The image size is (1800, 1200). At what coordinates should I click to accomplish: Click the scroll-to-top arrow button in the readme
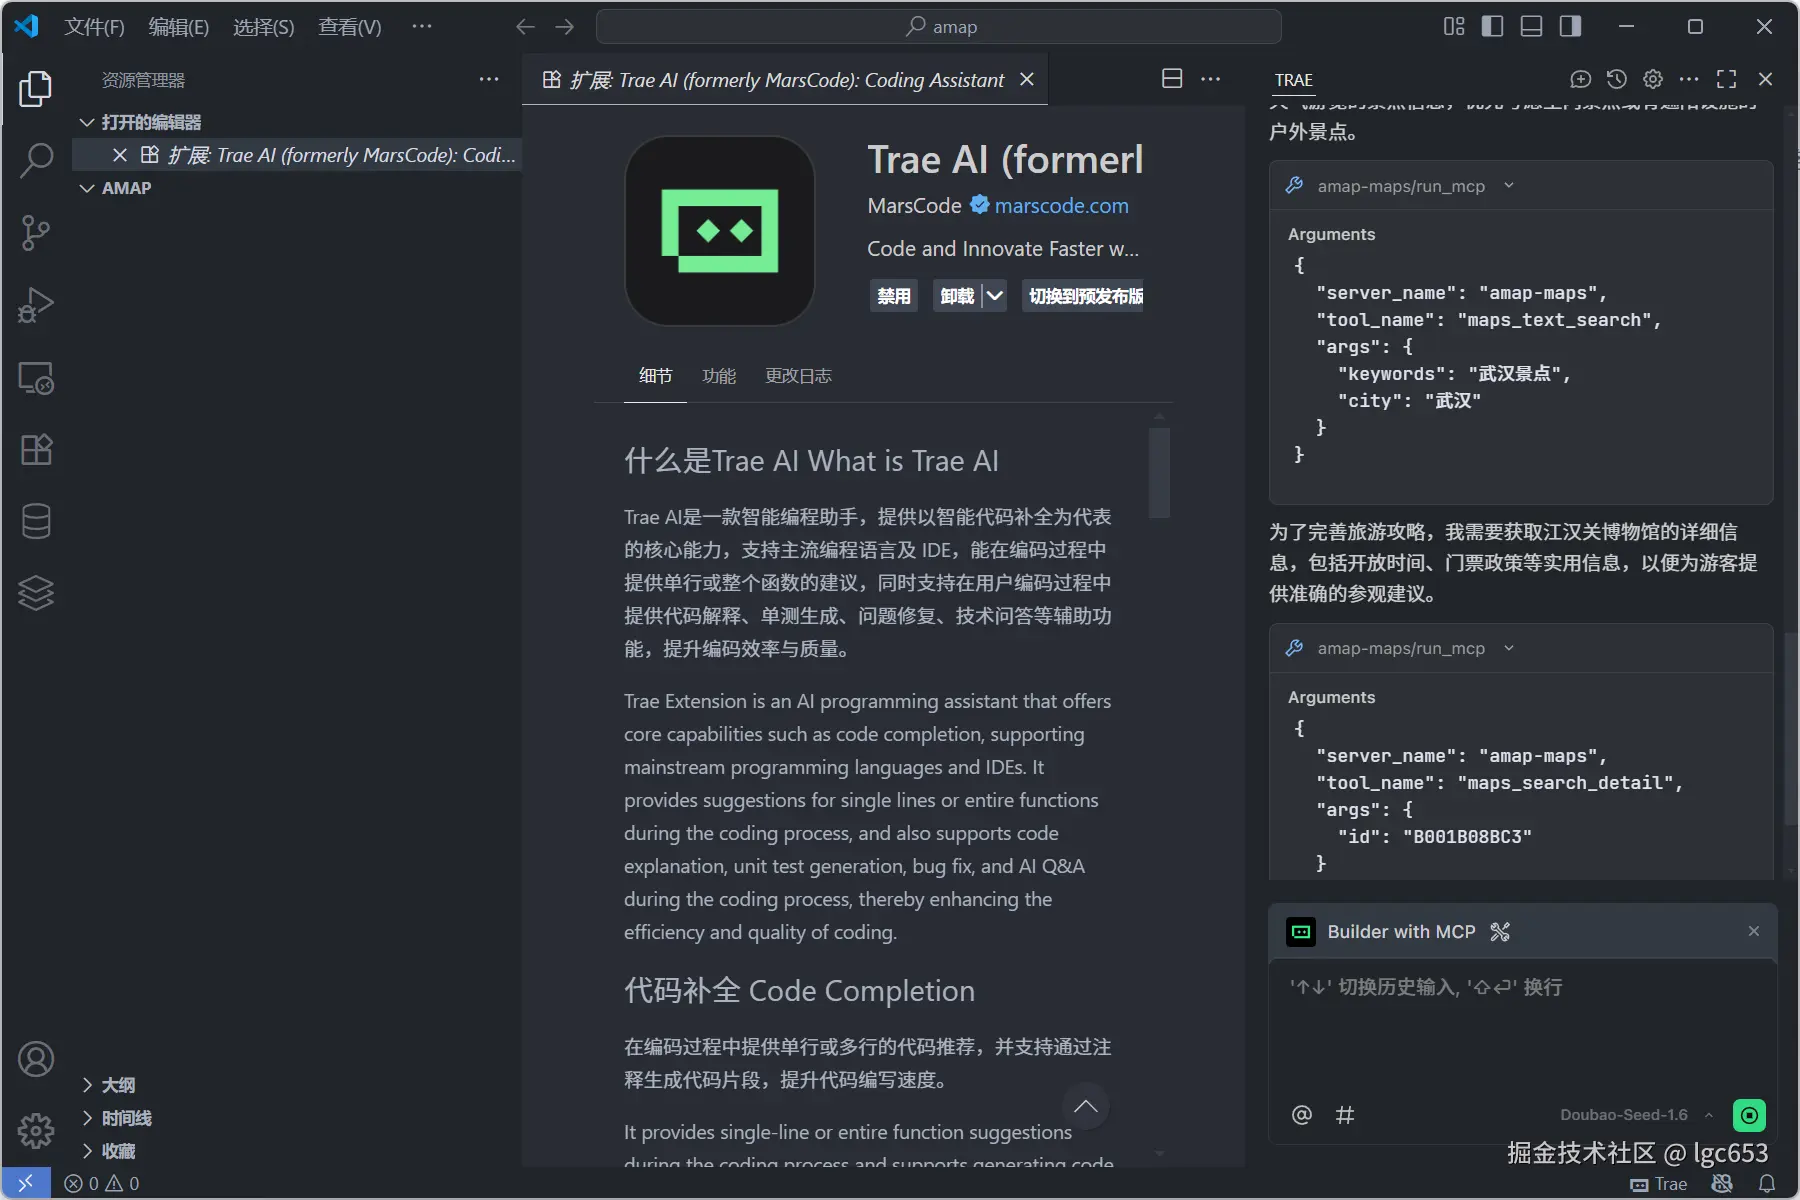(1085, 1106)
